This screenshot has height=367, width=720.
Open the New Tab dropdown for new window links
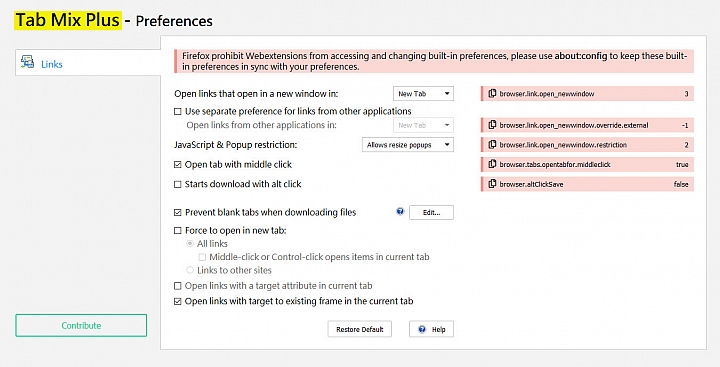[x=423, y=94]
